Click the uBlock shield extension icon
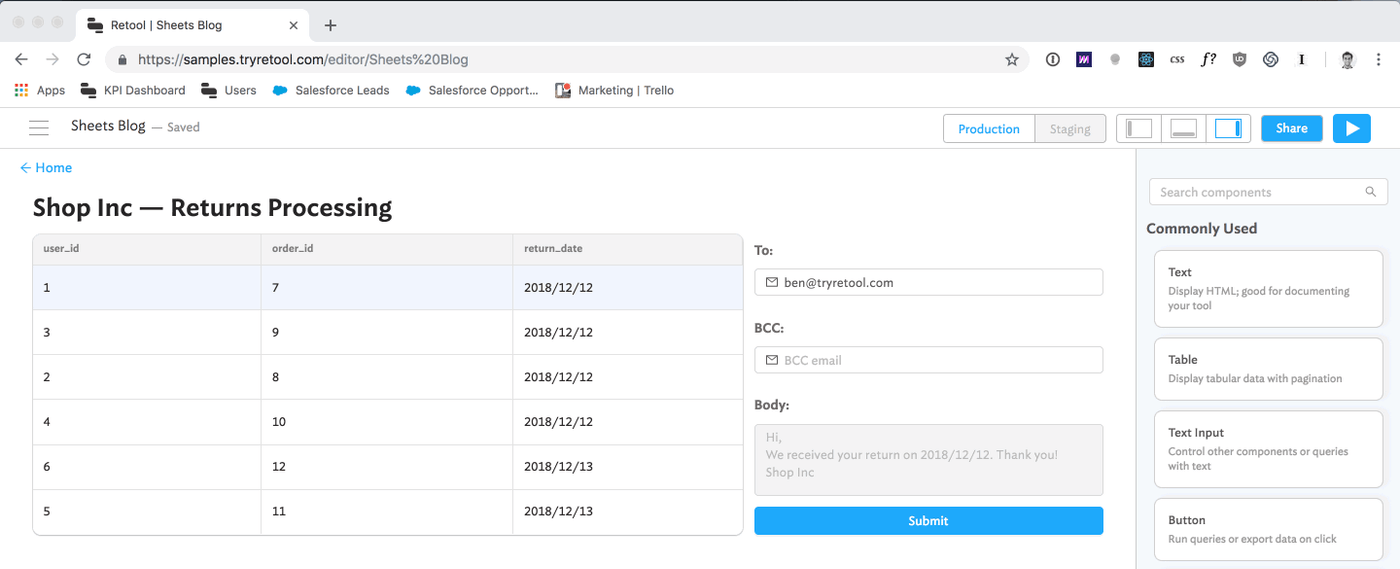This screenshot has height=569, width=1400. pos(1239,60)
